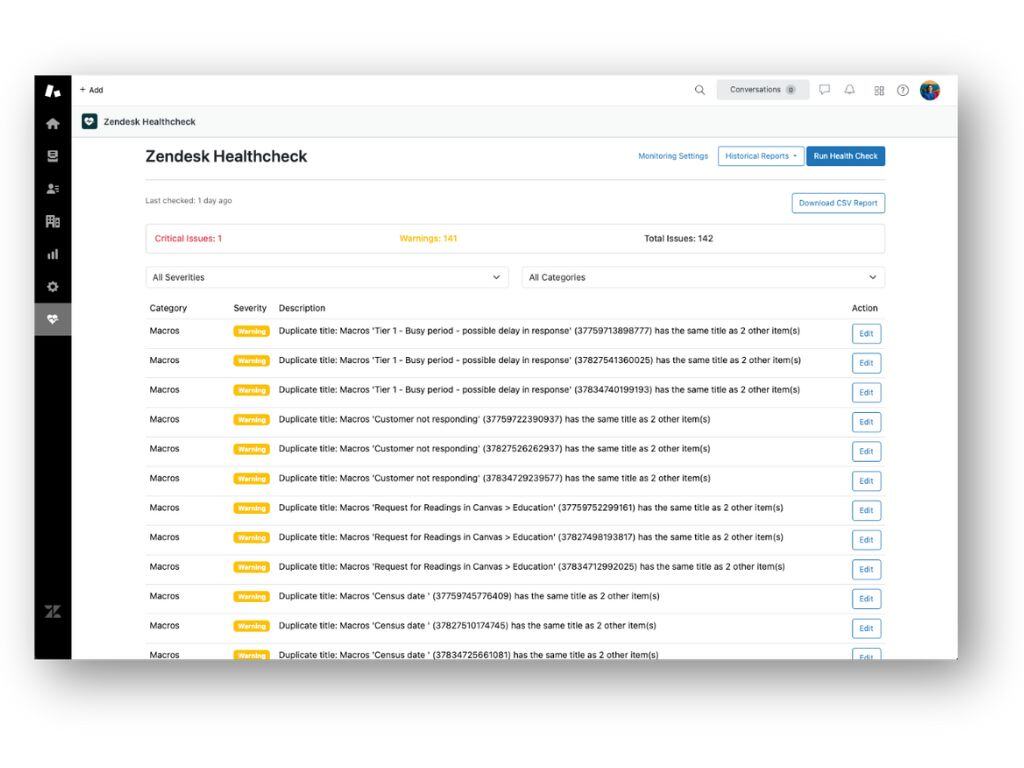Click the Run Health Check button
This screenshot has width=1024, height=768.
click(x=845, y=156)
